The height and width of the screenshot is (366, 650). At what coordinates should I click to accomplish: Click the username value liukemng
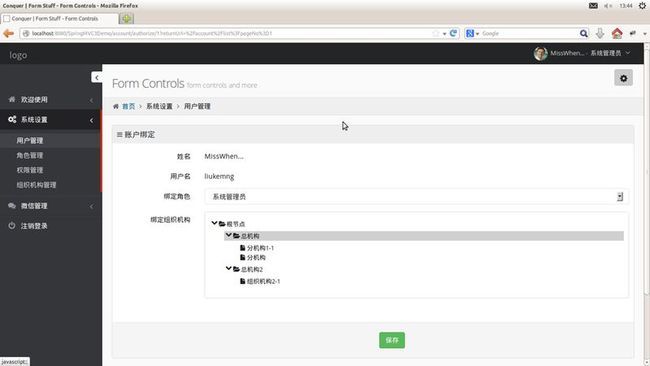[x=219, y=177]
